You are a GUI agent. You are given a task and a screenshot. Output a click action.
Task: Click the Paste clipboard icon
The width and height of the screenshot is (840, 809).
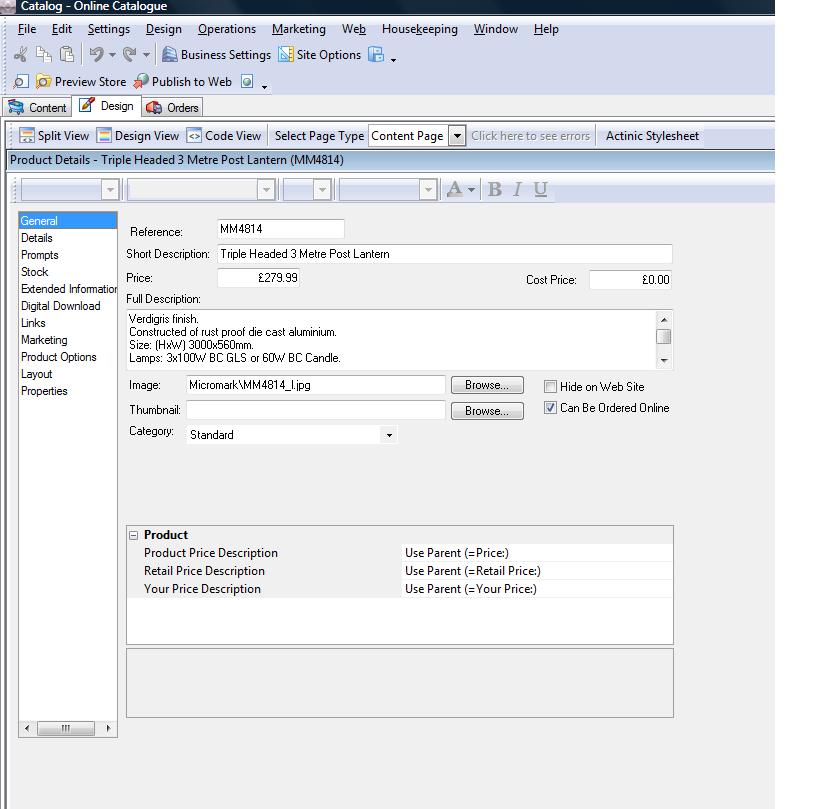67,55
